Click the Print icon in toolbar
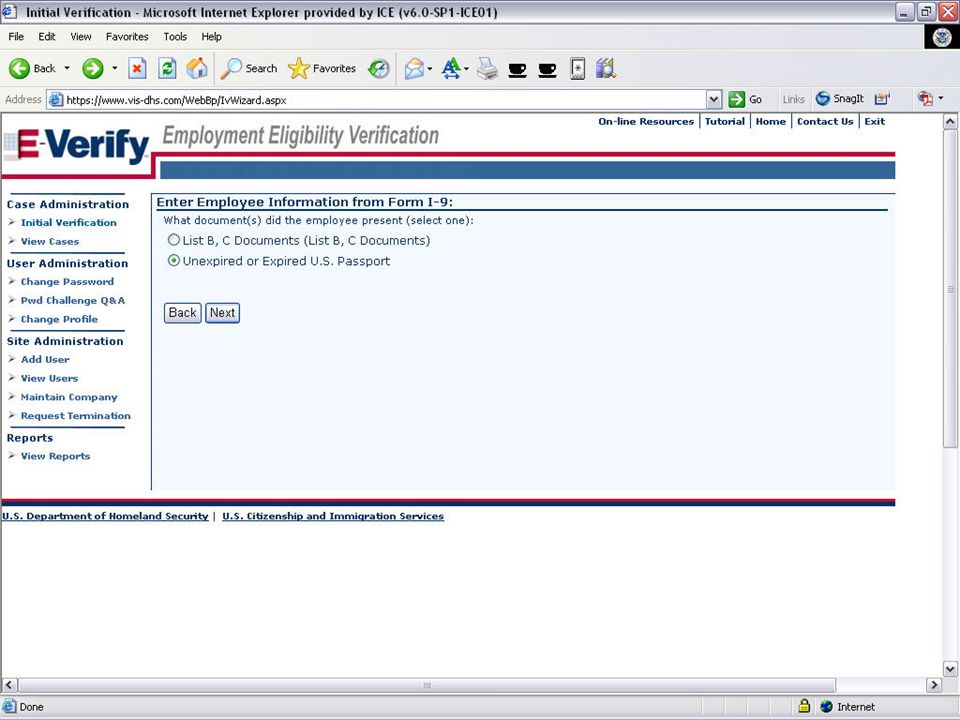 coord(487,69)
